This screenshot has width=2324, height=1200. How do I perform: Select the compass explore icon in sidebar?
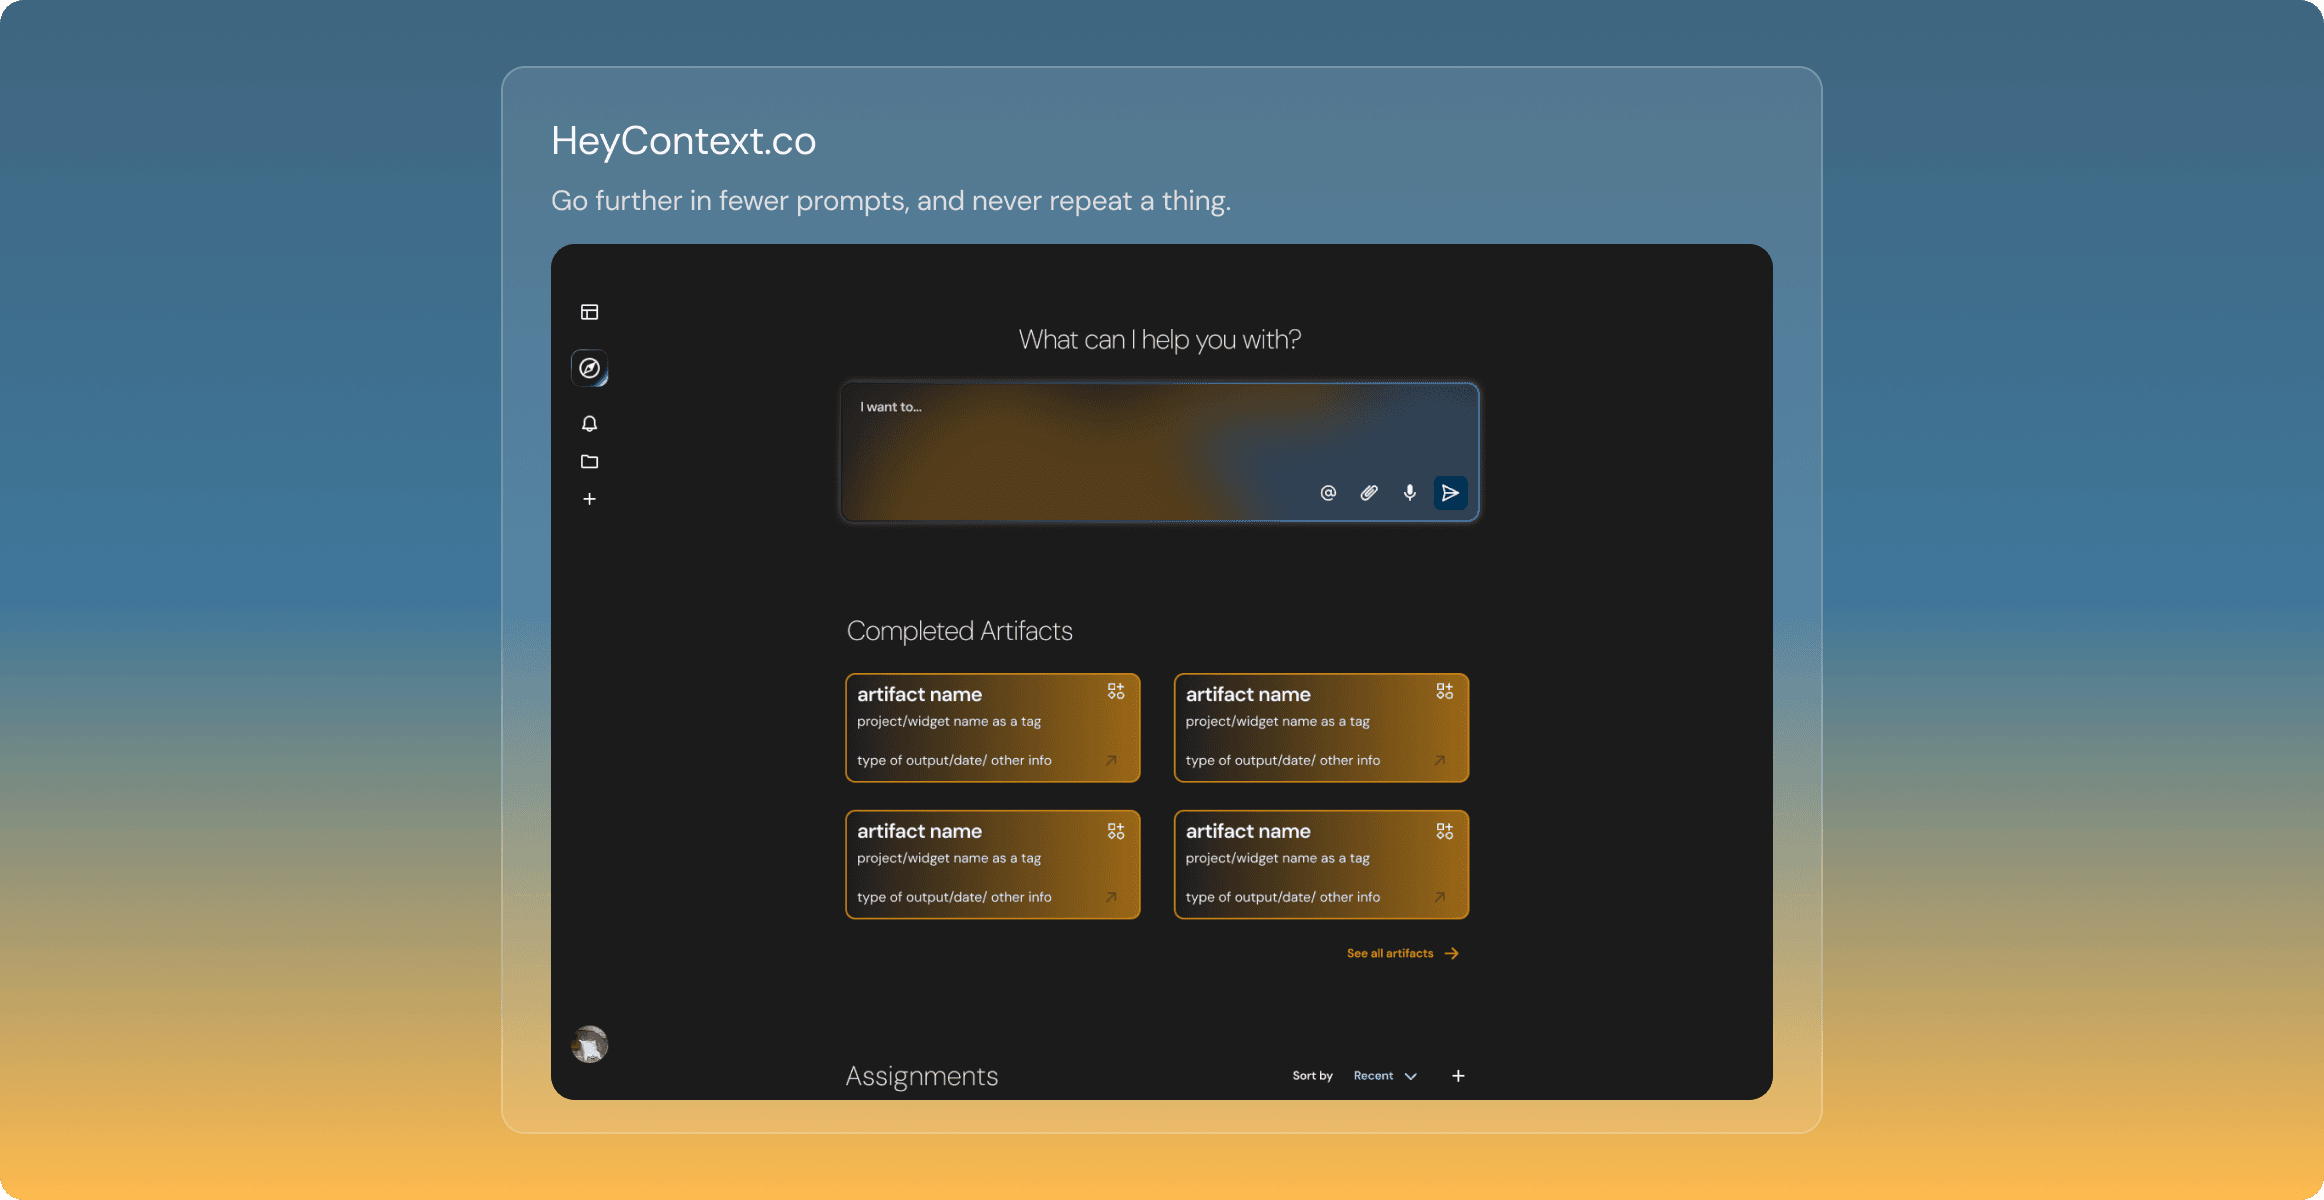pos(589,368)
